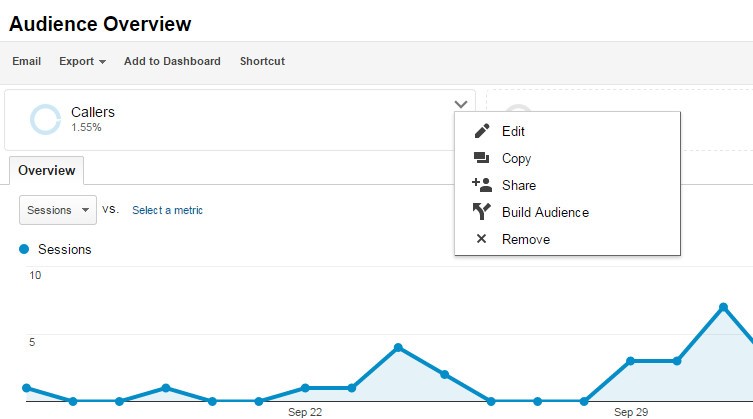Click the 1.55% segment percentage
The image size is (753, 419).
(x=86, y=127)
